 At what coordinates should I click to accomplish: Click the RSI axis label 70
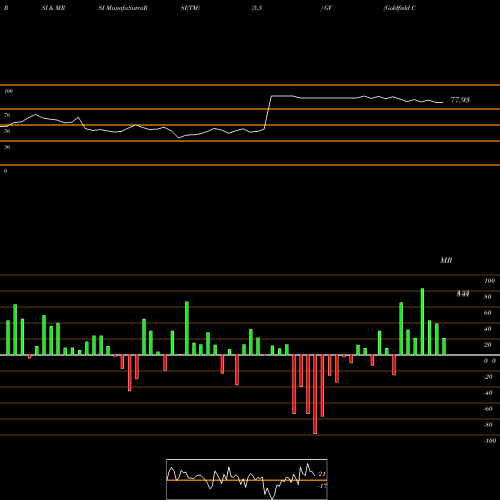pos(7,115)
